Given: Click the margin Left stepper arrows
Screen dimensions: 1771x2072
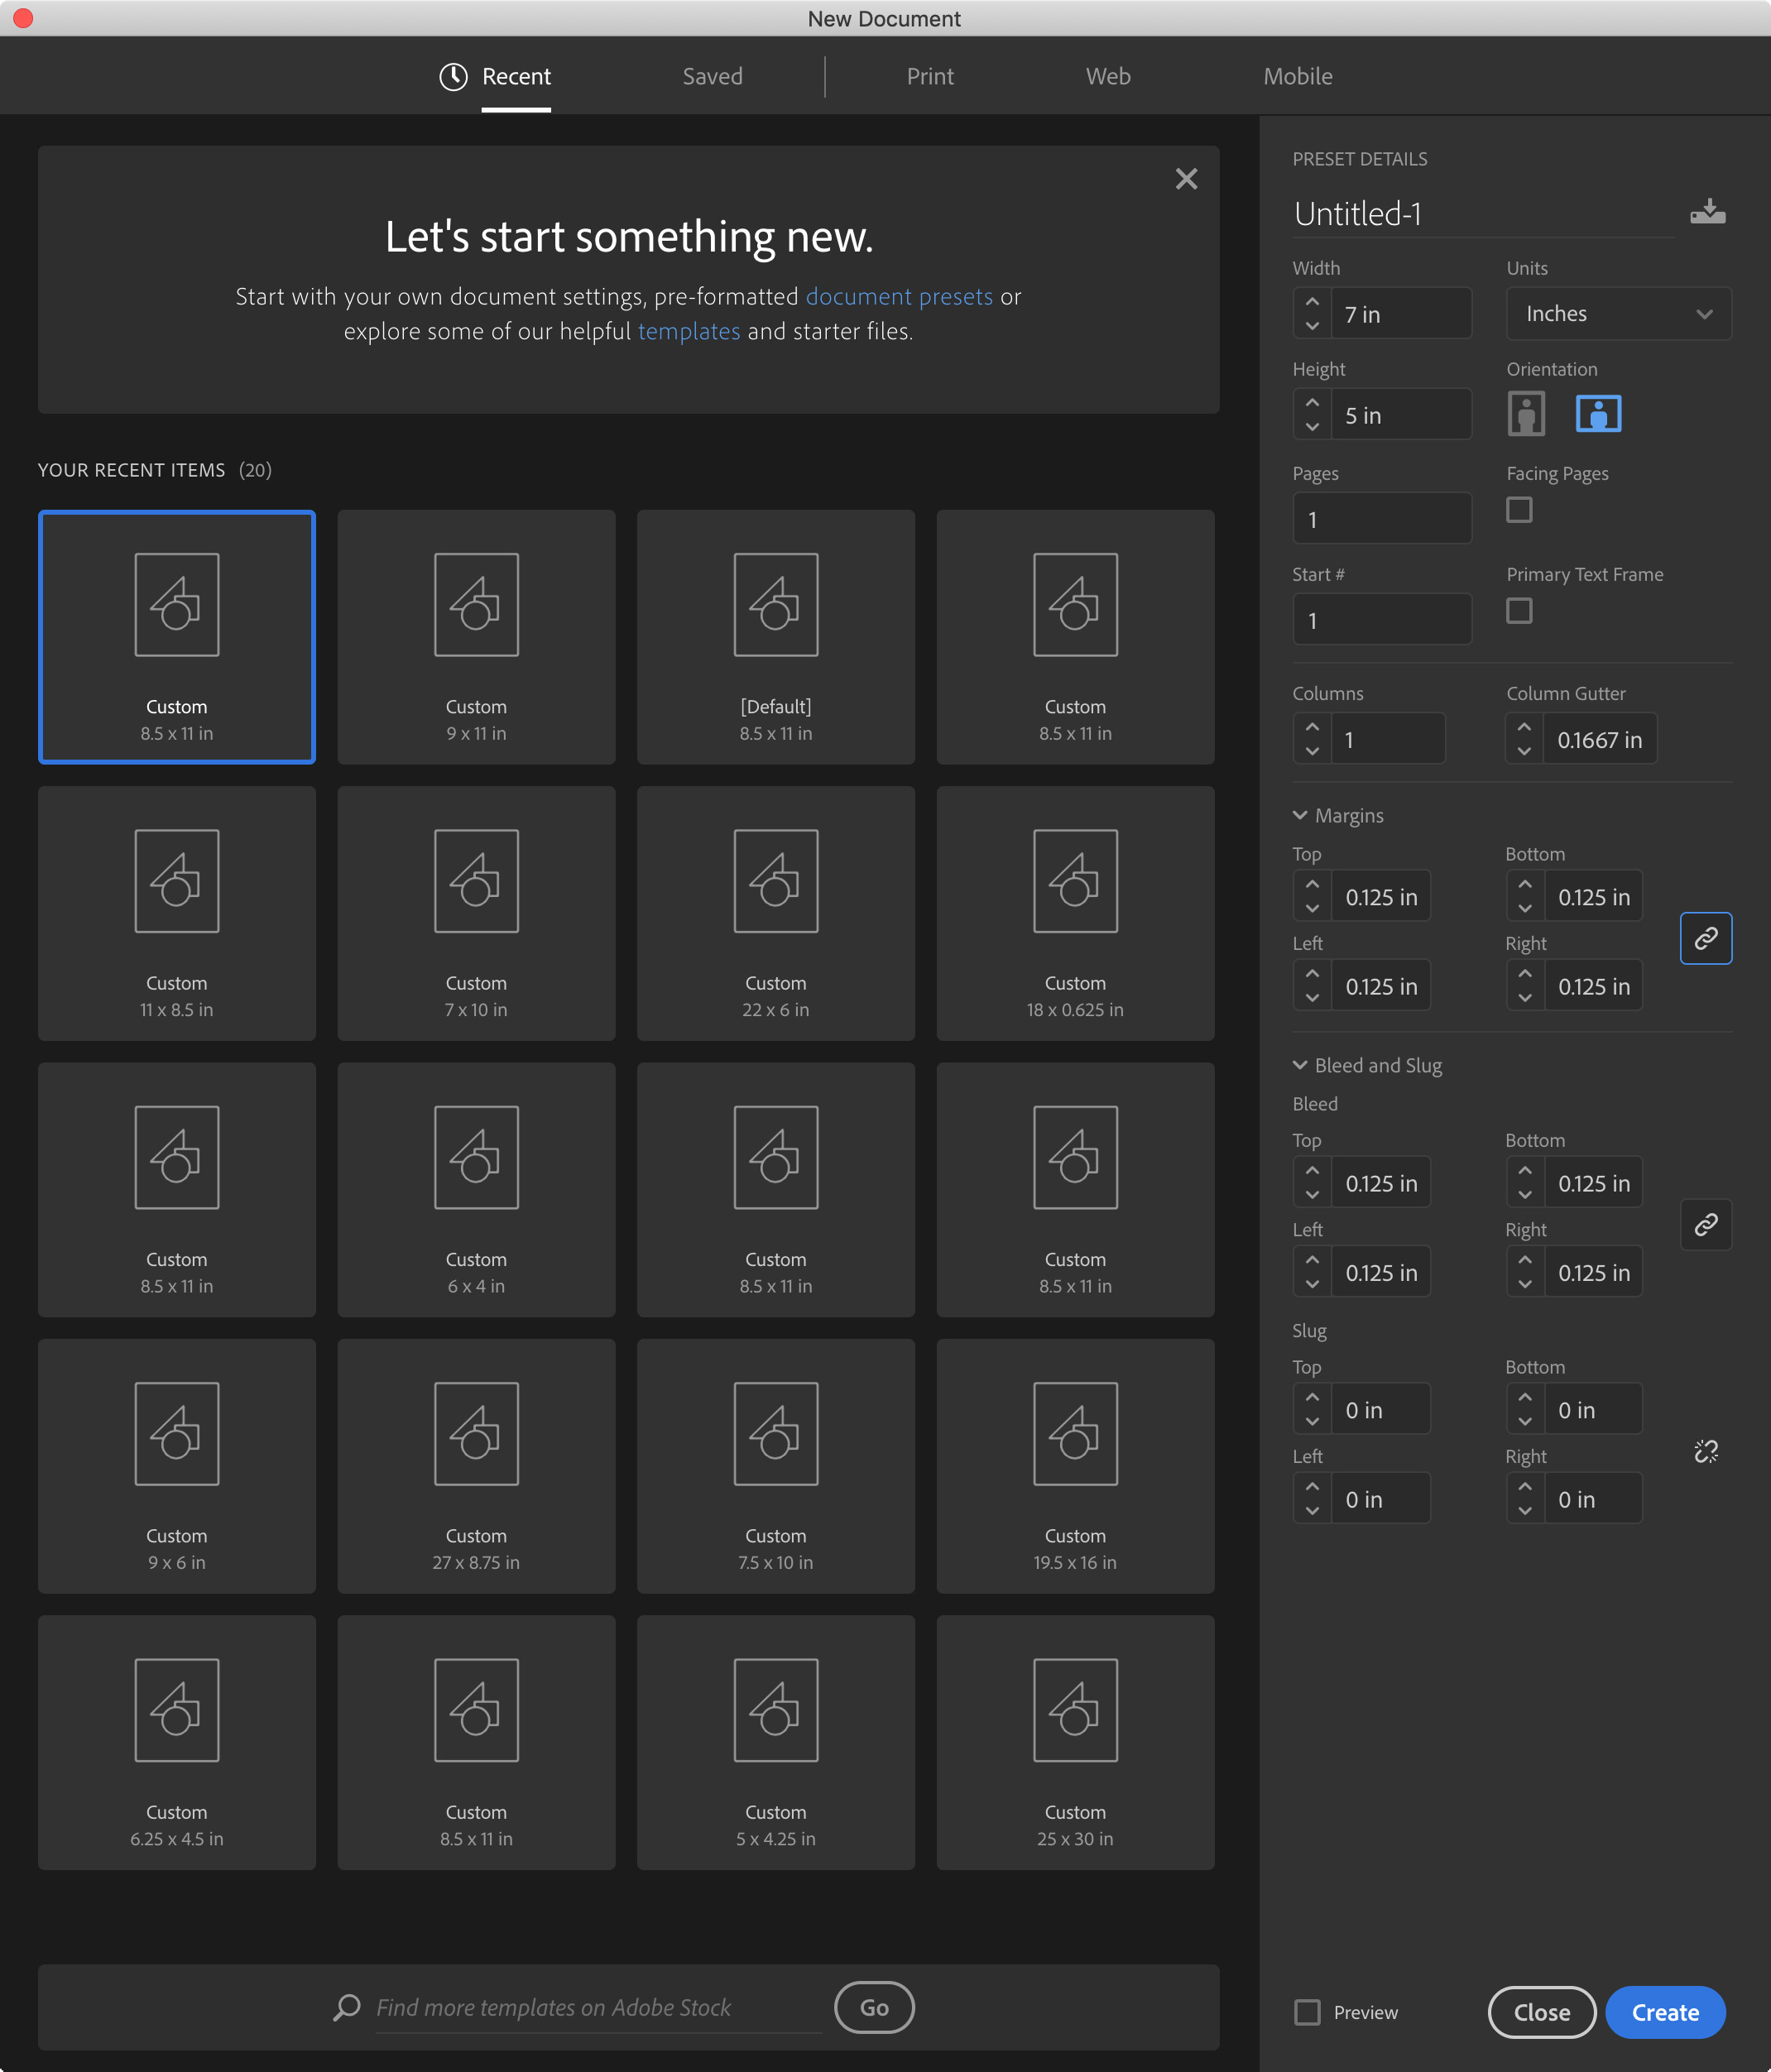Looking at the screenshot, I should pyautogui.click(x=1312, y=985).
